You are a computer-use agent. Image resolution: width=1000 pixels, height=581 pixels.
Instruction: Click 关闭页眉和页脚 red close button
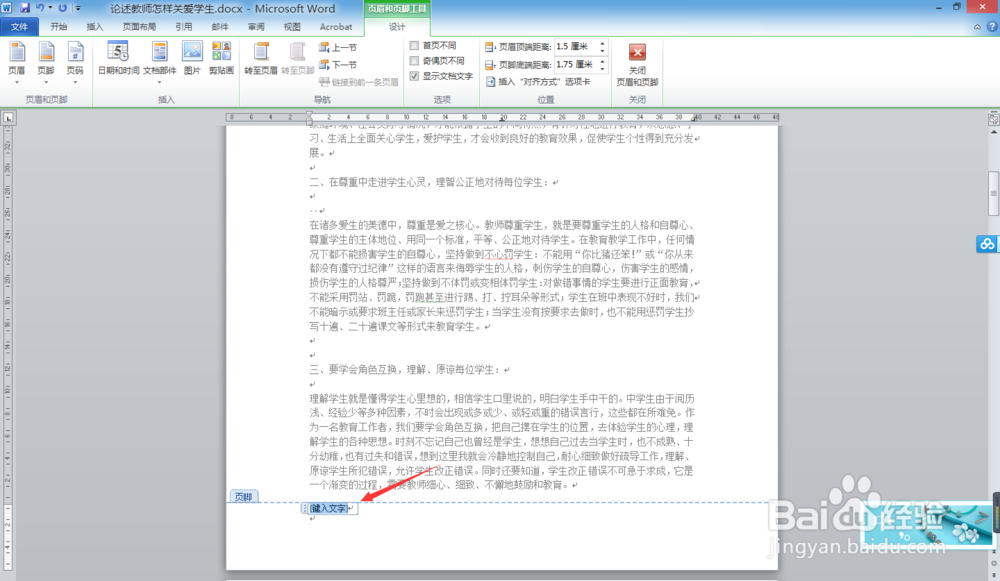pyautogui.click(x=637, y=65)
